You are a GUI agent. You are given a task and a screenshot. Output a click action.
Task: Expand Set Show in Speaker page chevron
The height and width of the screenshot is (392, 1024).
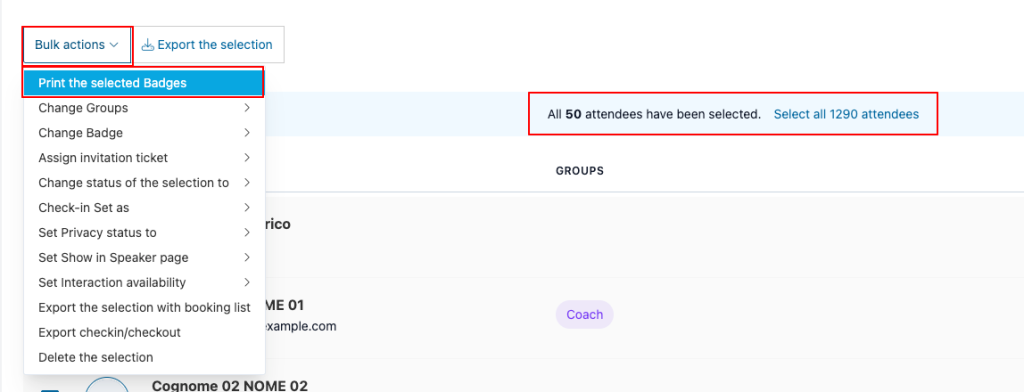coord(247,257)
